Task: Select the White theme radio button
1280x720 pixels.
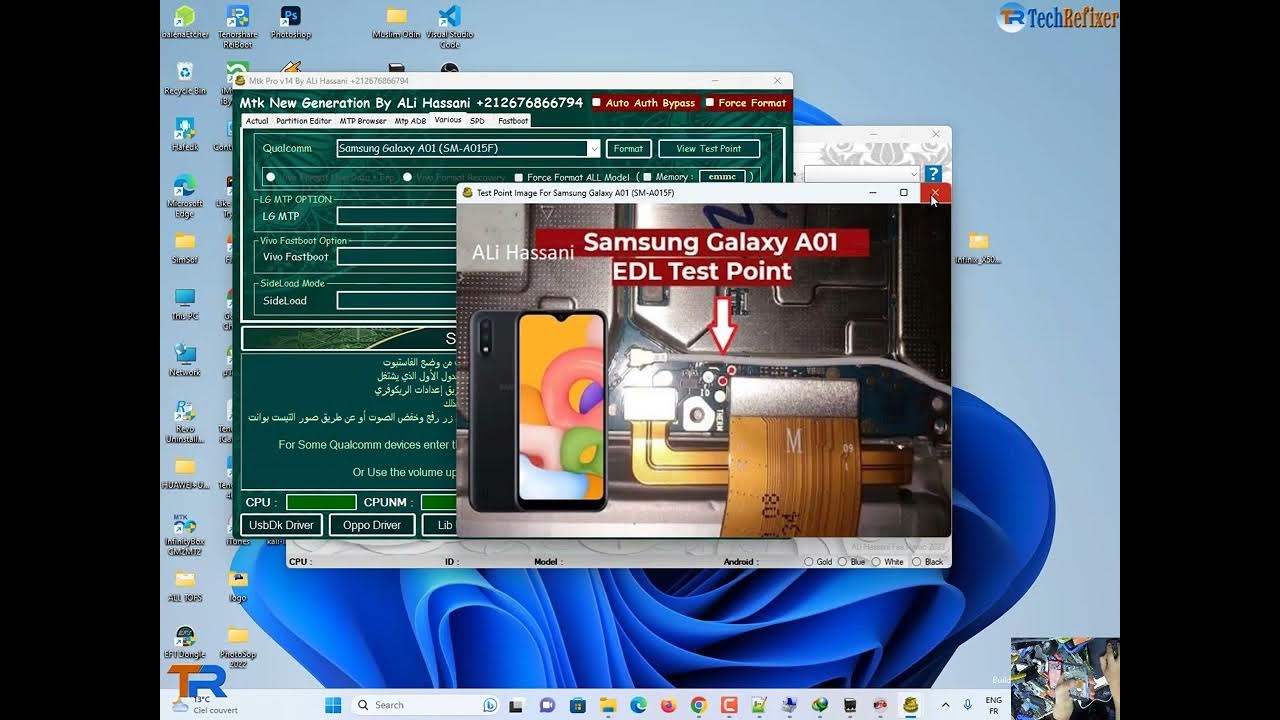Action: coord(876,562)
